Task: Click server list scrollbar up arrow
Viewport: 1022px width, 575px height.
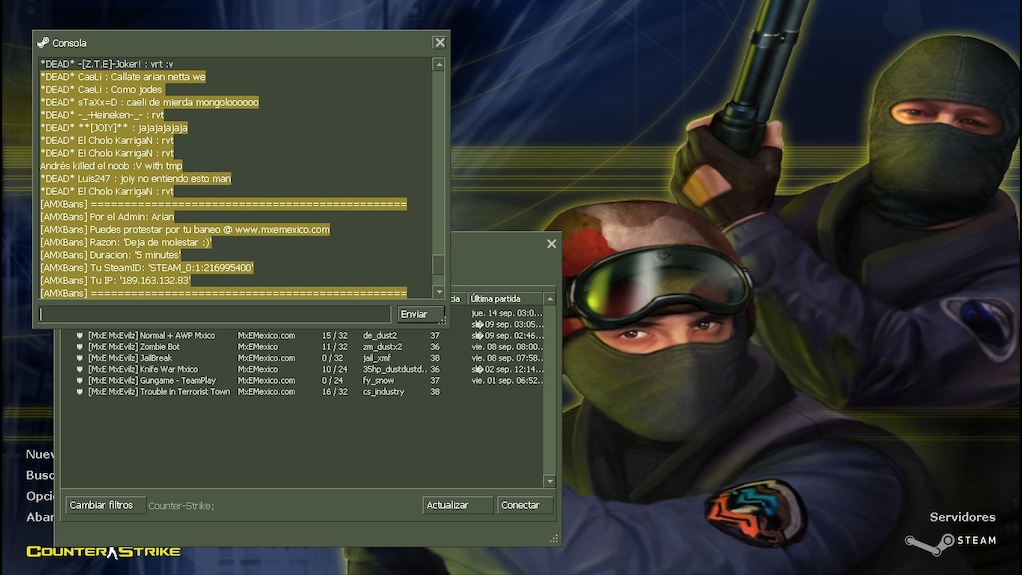Action: 549,299
